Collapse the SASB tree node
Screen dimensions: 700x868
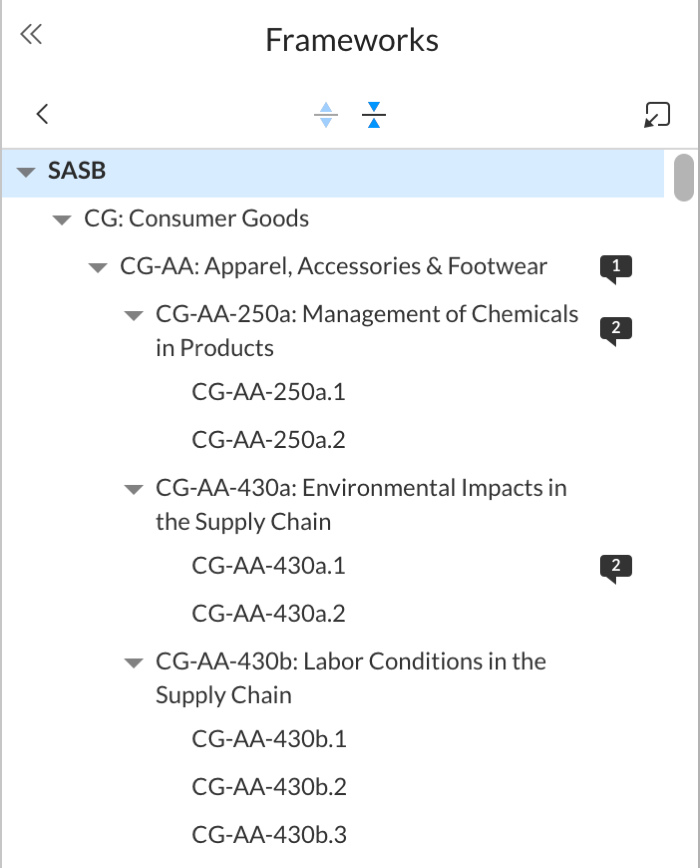(x=26, y=172)
